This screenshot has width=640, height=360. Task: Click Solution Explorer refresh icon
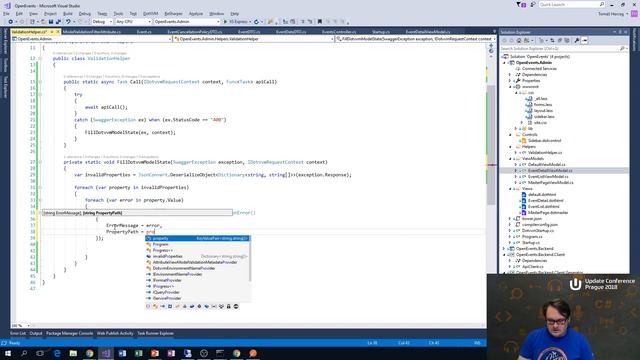(x=552, y=40)
